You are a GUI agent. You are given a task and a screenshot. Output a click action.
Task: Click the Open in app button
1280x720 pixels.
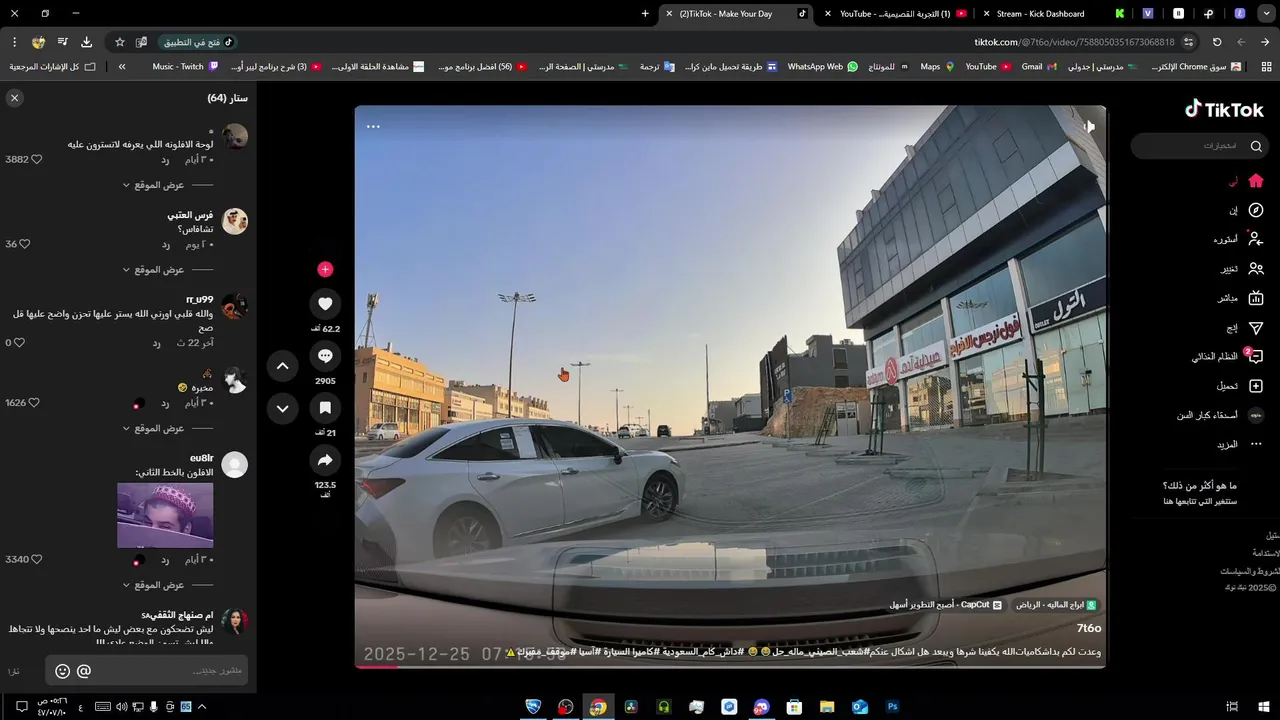pyautogui.click(x=198, y=42)
